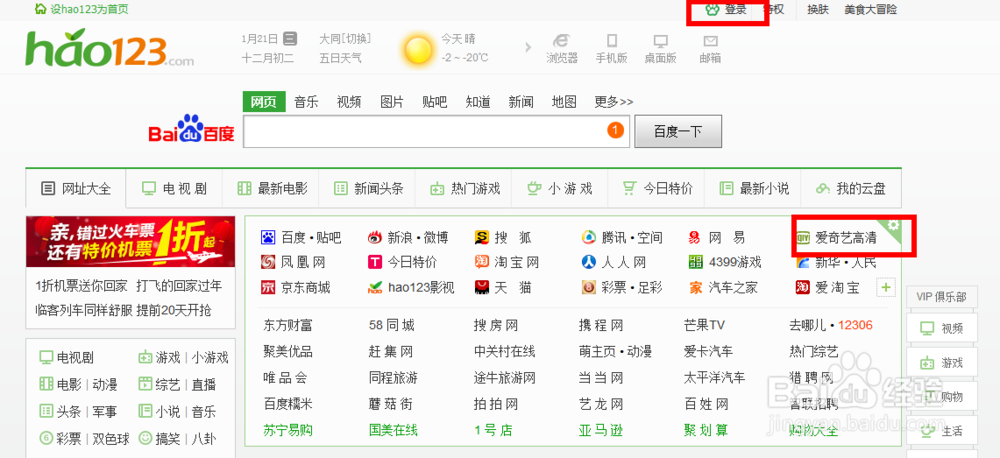Click the 京东商城 red icon
The height and width of the screenshot is (458, 1000).
tap(268, 288)
